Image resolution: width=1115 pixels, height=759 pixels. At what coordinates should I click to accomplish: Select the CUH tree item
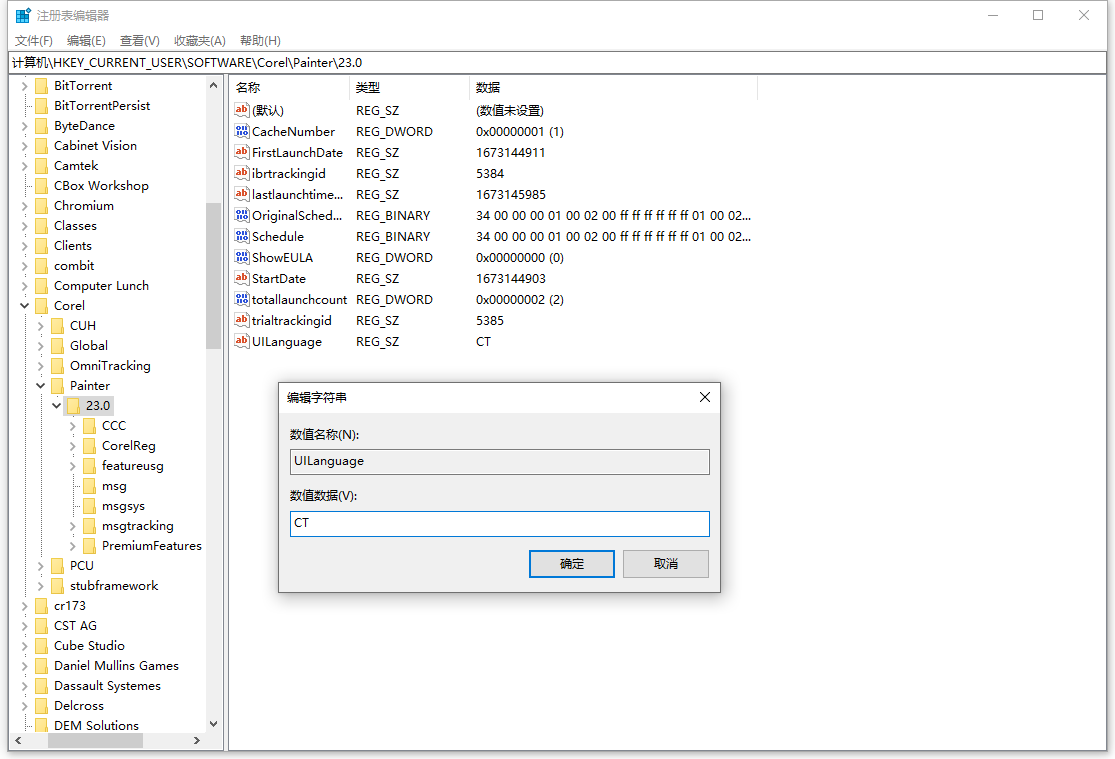(x=82, y=325)
